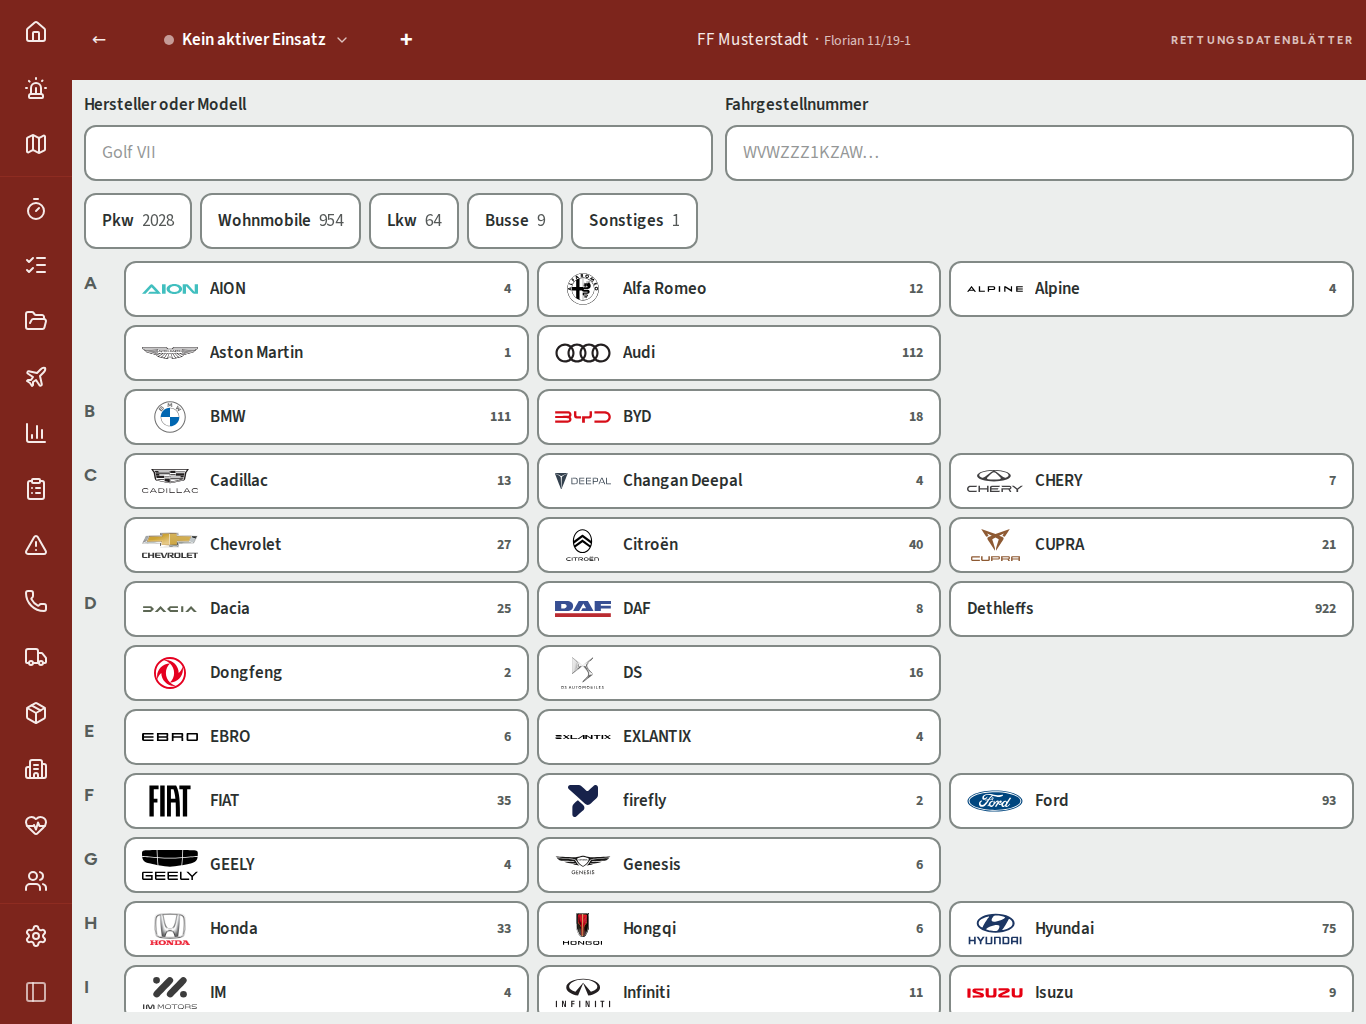Open the Changan Deepal manufacturer card
The height and width of the screenshot is (1024, 1366).
(739, 481)
